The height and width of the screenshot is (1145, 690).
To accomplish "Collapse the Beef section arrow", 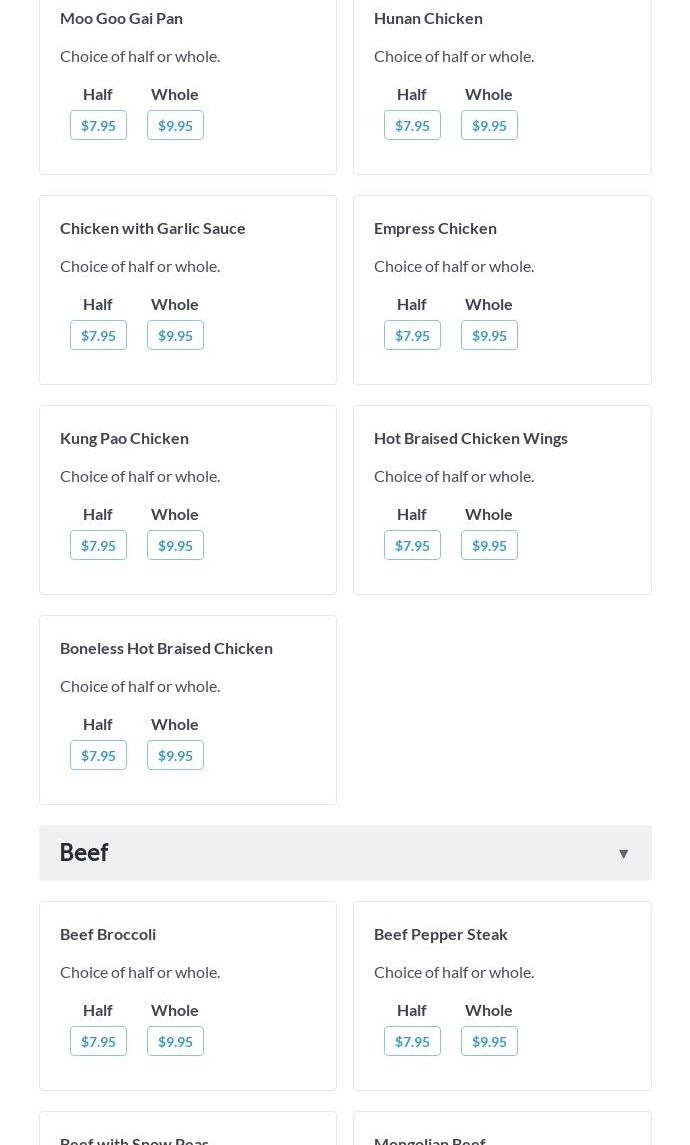I will [623, 853].
